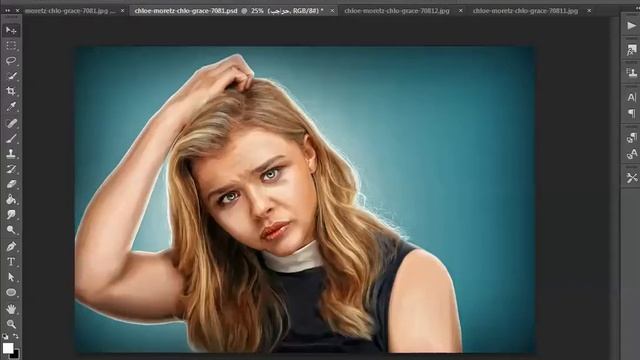
Task: Select the Healing Brush tool
Action: point(11,123)
